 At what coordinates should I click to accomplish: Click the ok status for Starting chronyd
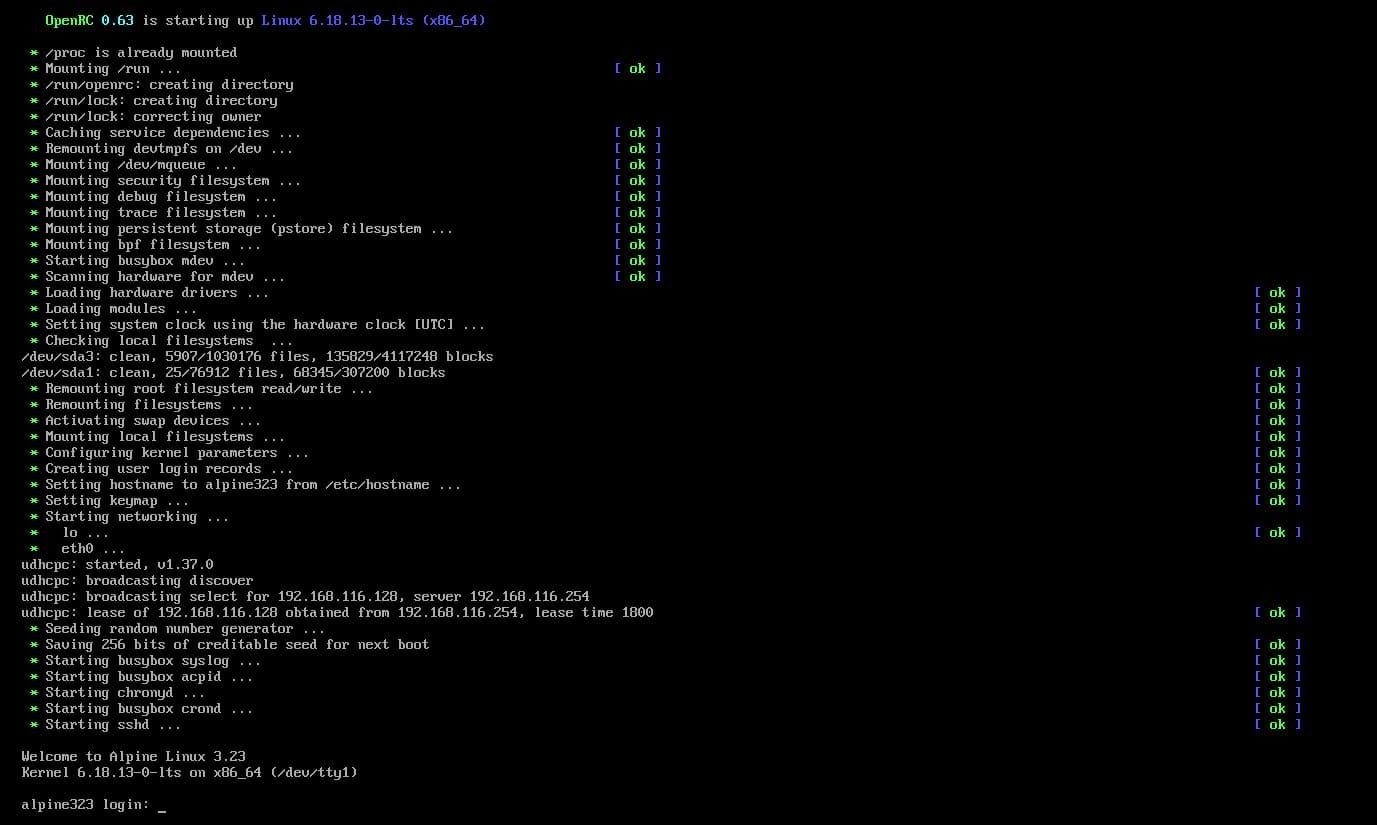pyautogui.click(x=1277, y=692)
